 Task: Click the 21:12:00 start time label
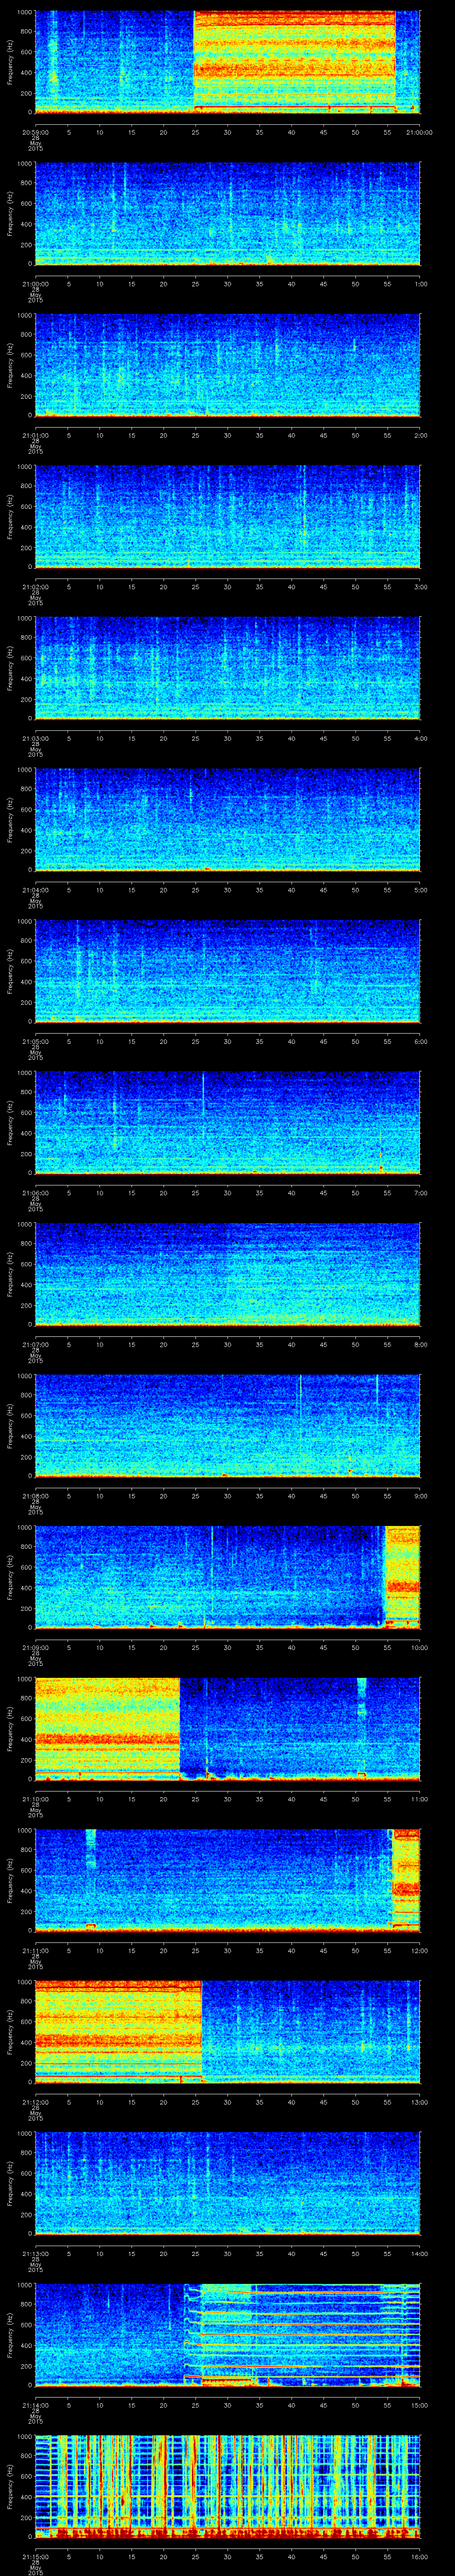tap(35, 2102)
